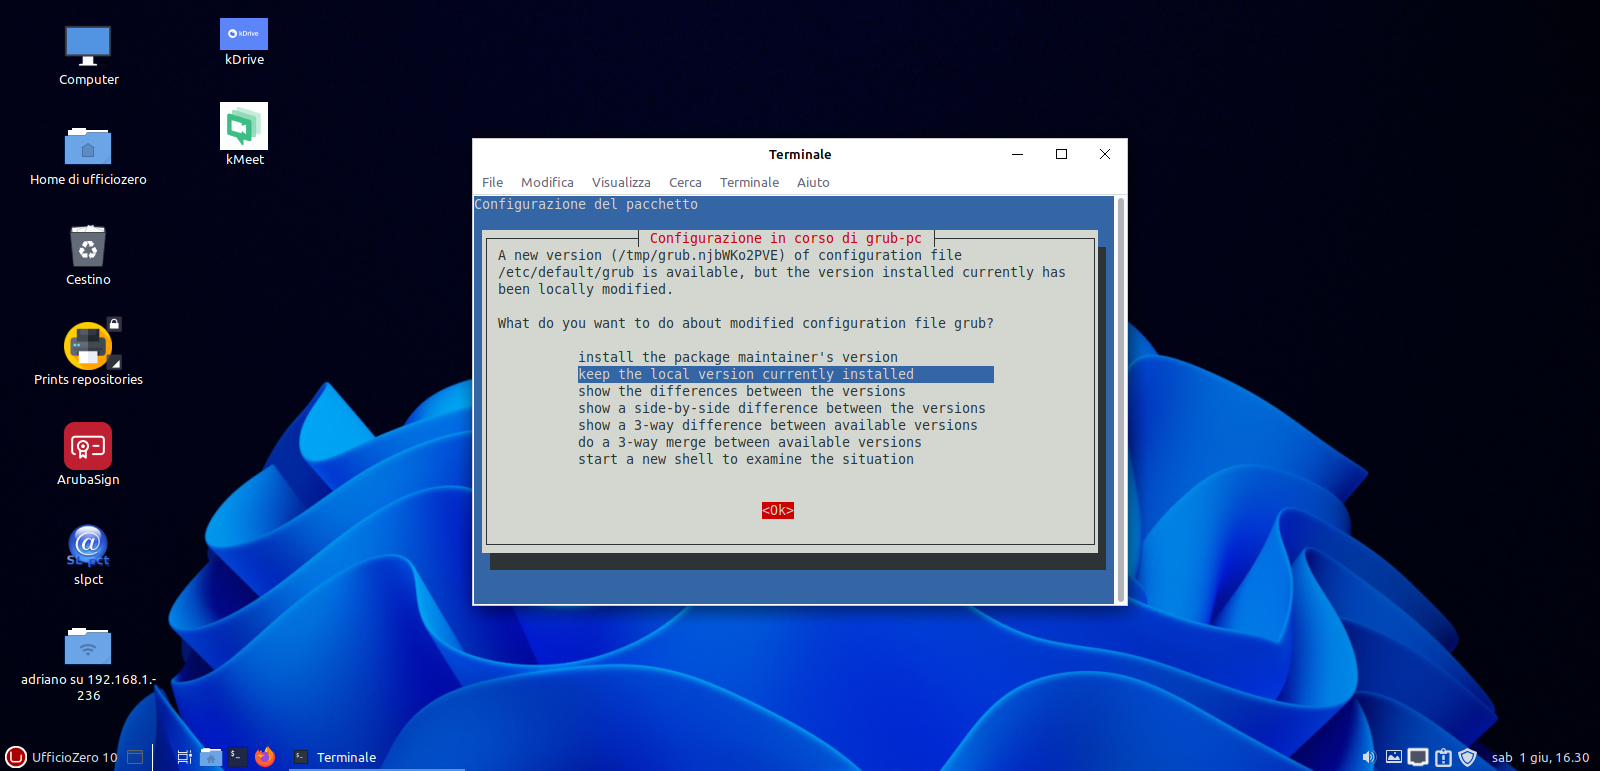Click the shield security tray icon
The image size is (1600, 771).
(x=1467, y=757)
